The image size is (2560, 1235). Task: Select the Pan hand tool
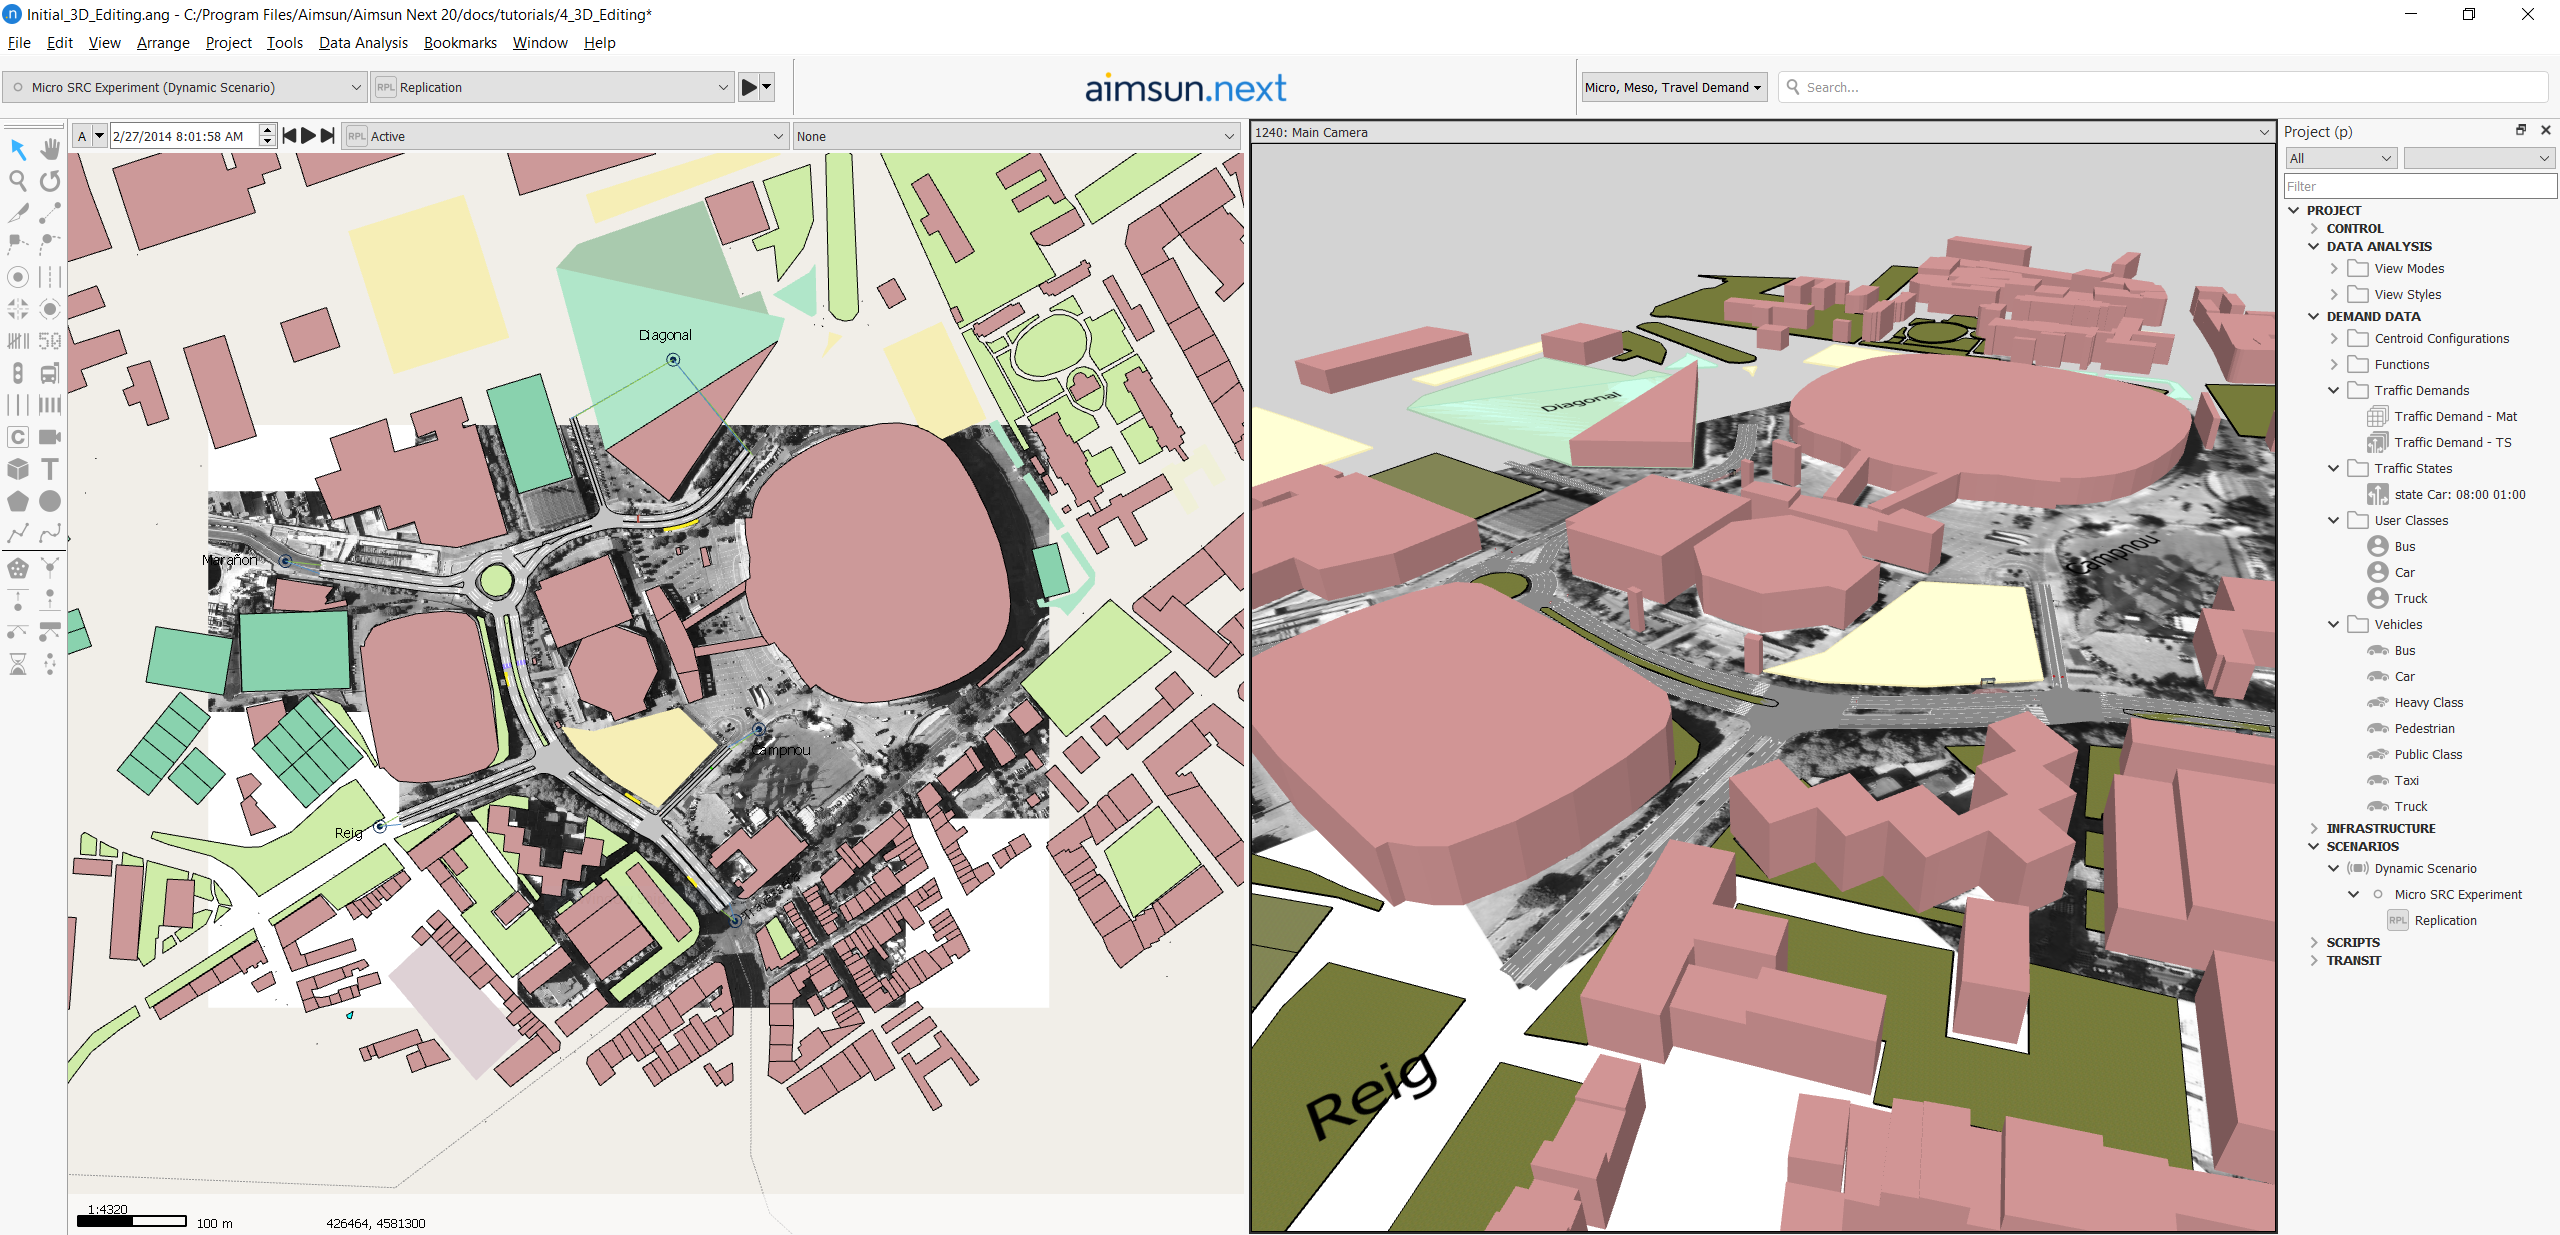point(50,149)
